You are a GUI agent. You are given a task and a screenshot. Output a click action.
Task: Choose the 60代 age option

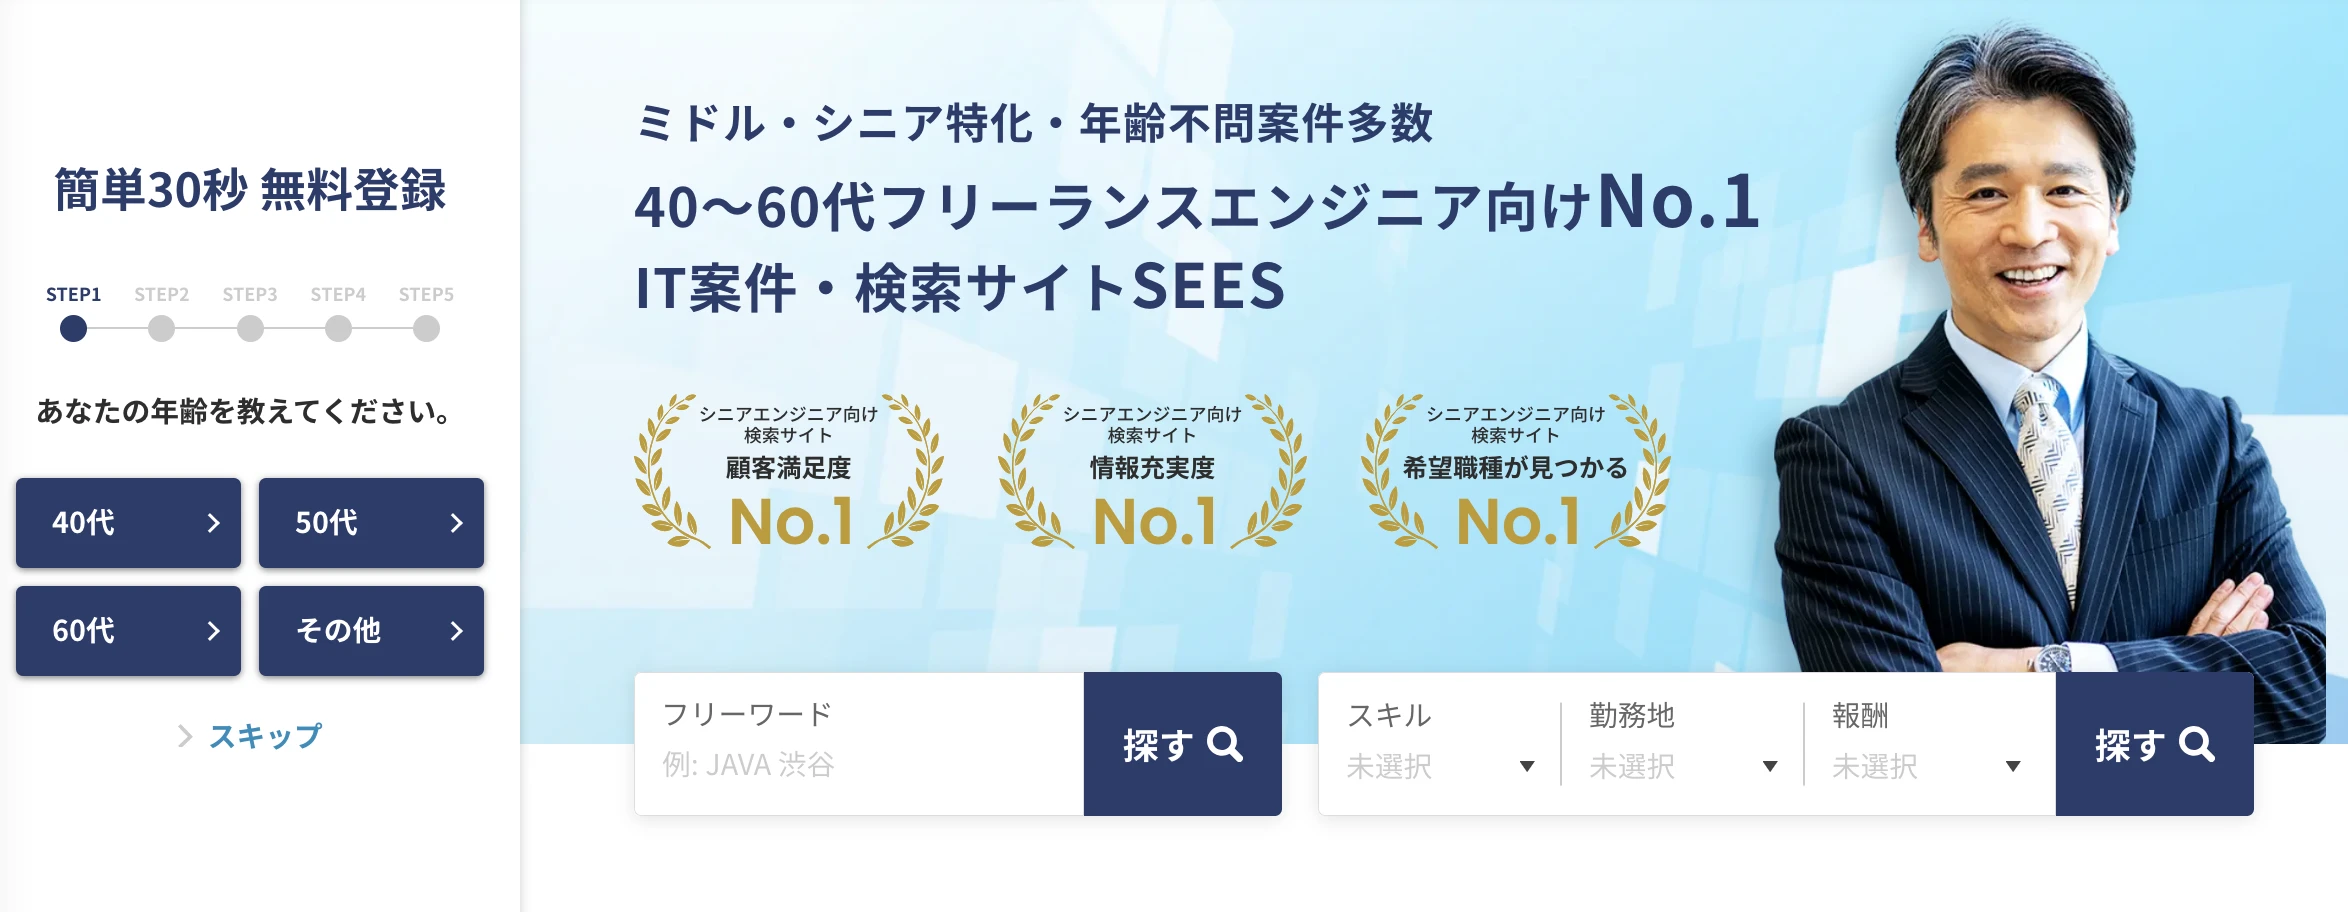click(x=128, y=631)
